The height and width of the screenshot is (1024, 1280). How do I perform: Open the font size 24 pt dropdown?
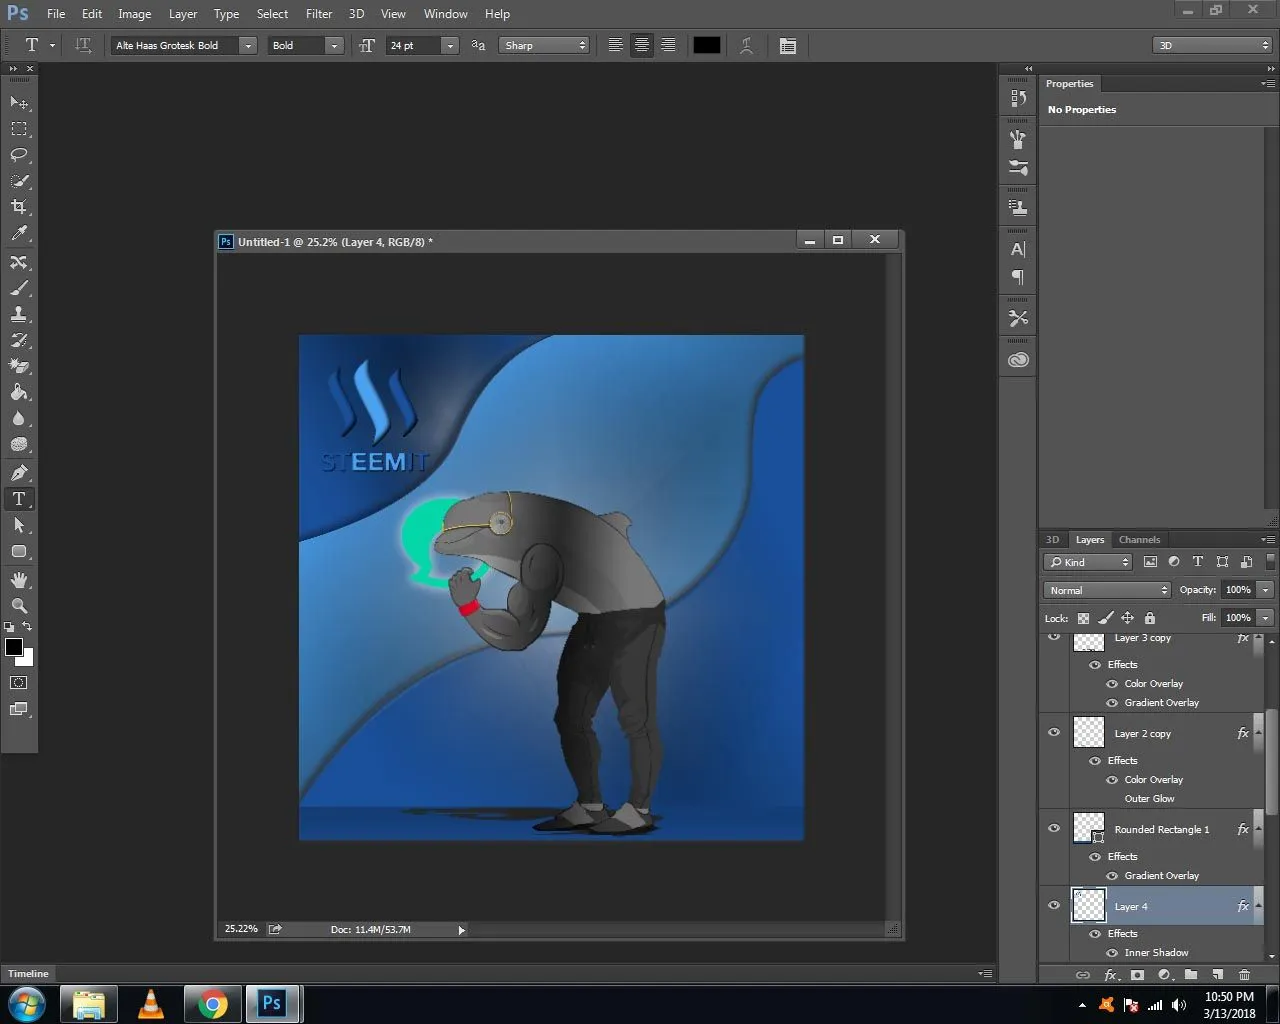pos(450,45)
